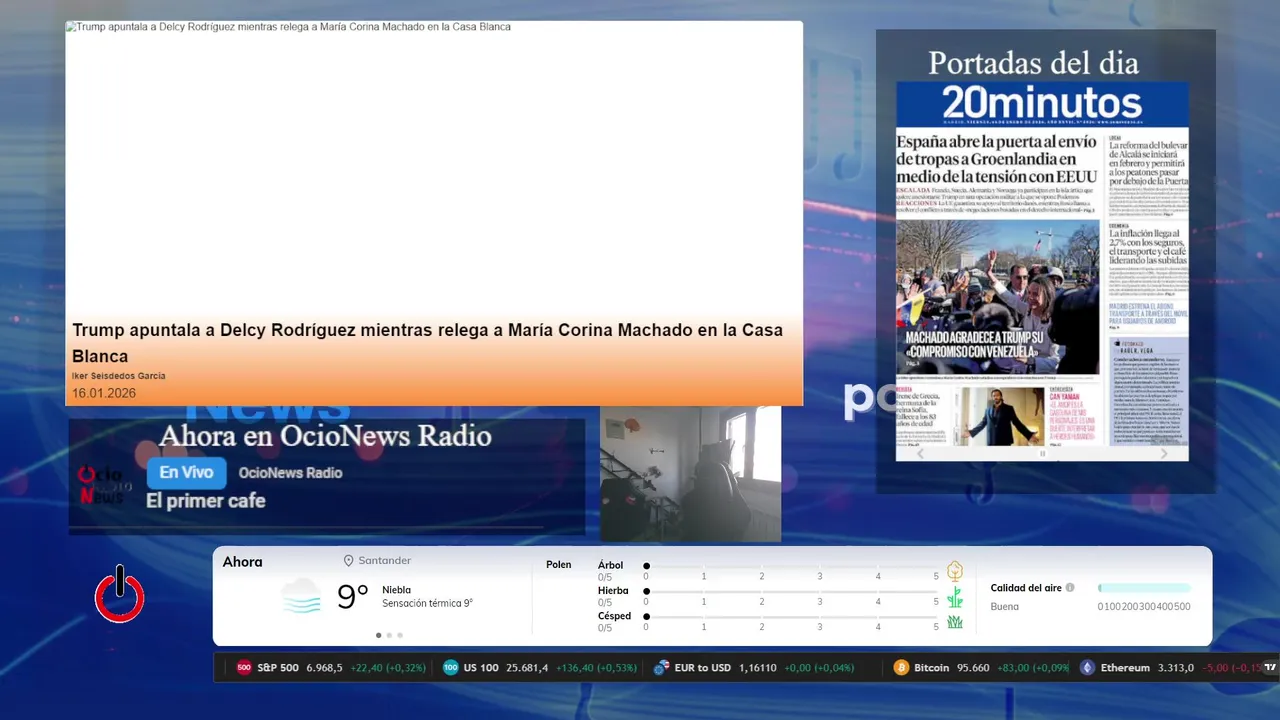Image resolution: width=1280 pixels, height=720 pixels.
Task: Click the broken image icon in news card
Action: (x=70, y=27)
